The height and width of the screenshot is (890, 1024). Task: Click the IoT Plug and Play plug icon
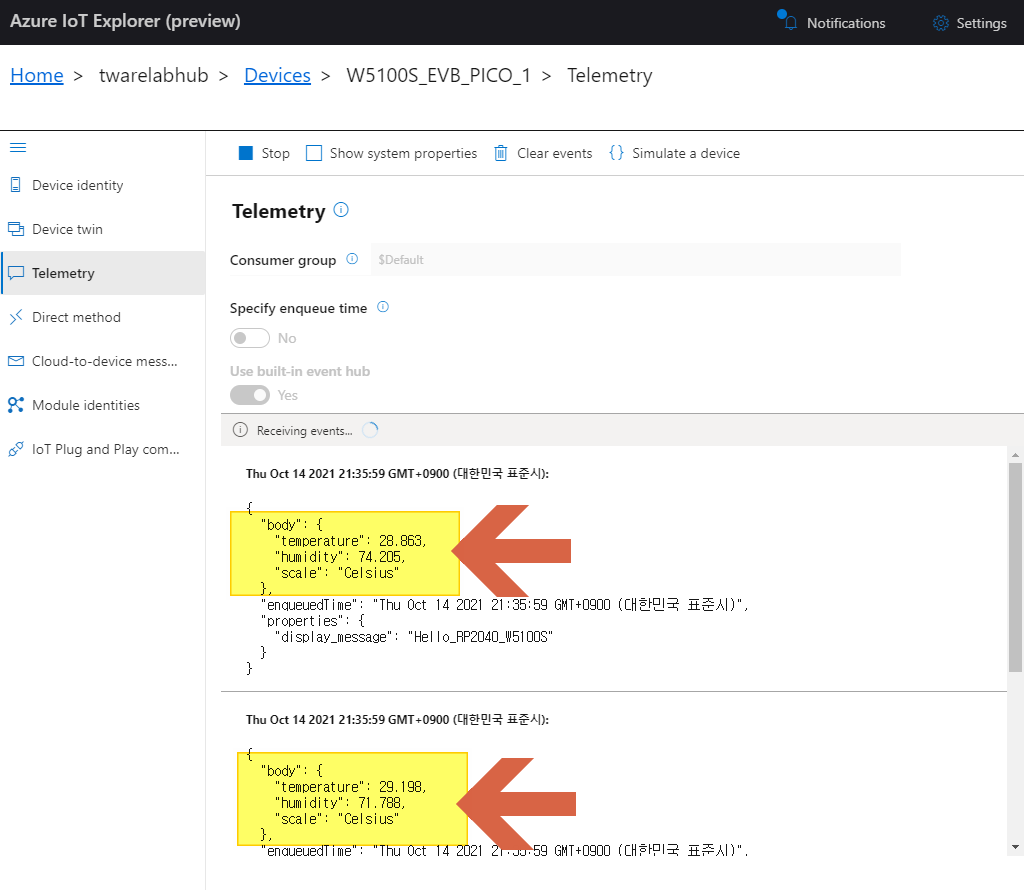point(16,449)
